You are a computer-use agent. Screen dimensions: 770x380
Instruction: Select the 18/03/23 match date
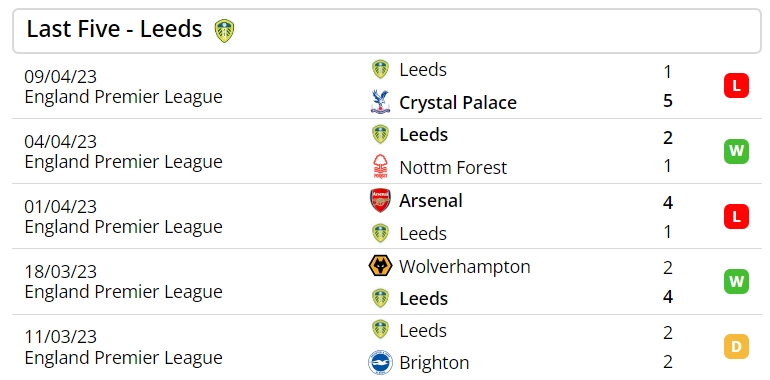pyautogui.click(x=60, y=271)
